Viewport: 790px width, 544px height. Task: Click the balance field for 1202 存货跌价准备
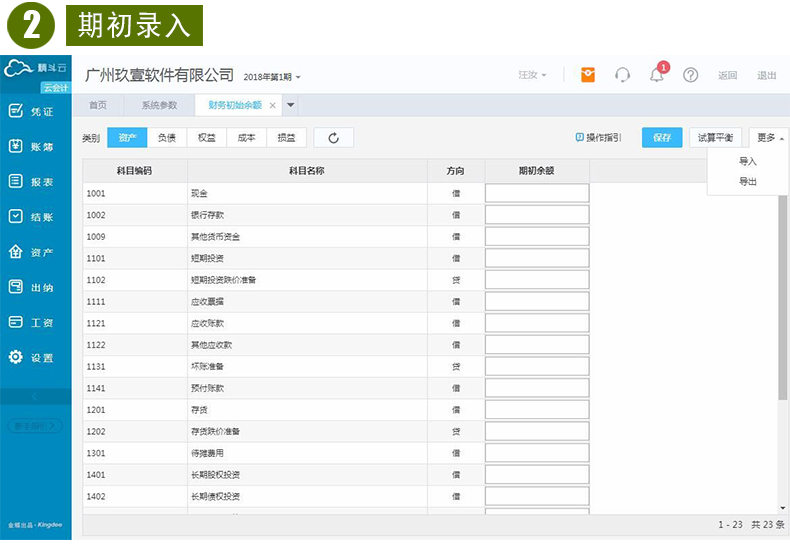click(537, 432)
